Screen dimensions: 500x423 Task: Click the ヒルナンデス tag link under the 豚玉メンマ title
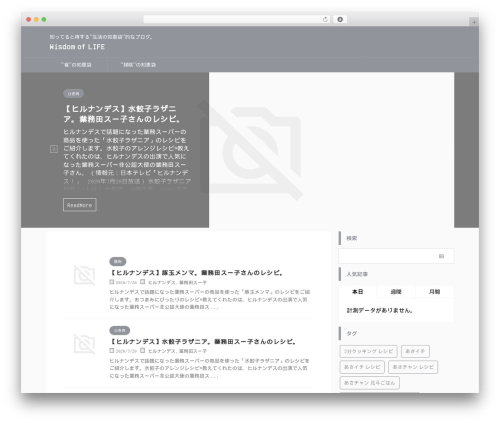pos(162,282)
